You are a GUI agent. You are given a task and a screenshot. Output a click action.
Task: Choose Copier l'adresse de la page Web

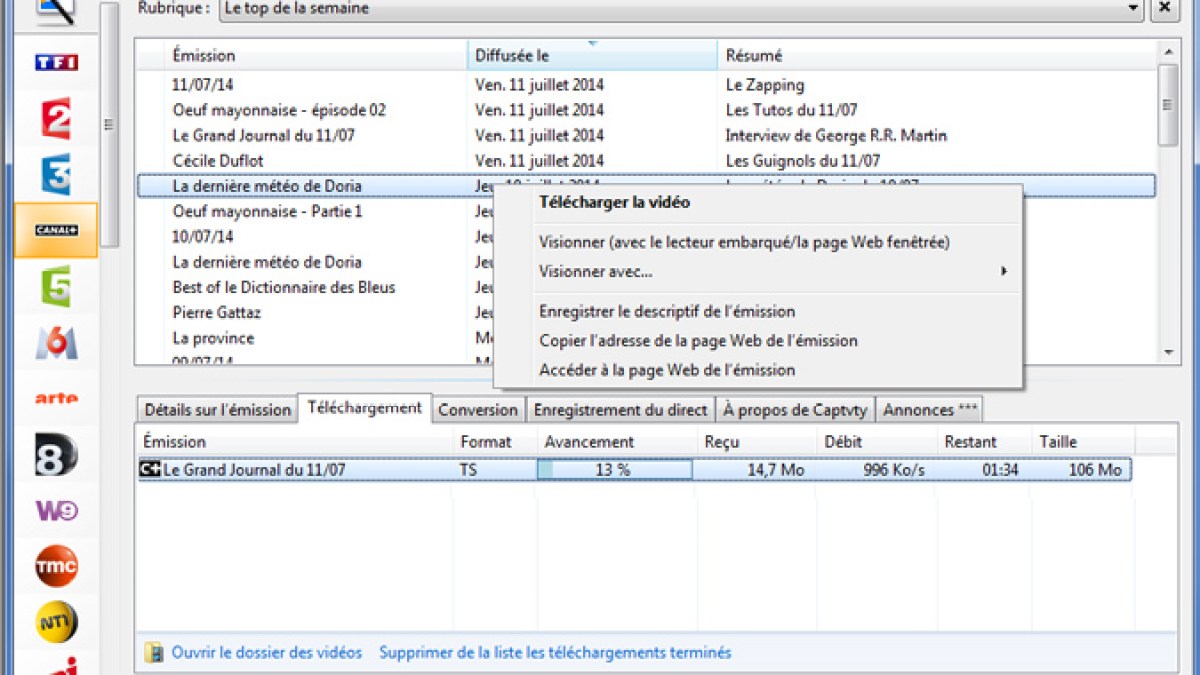[698, 340]
